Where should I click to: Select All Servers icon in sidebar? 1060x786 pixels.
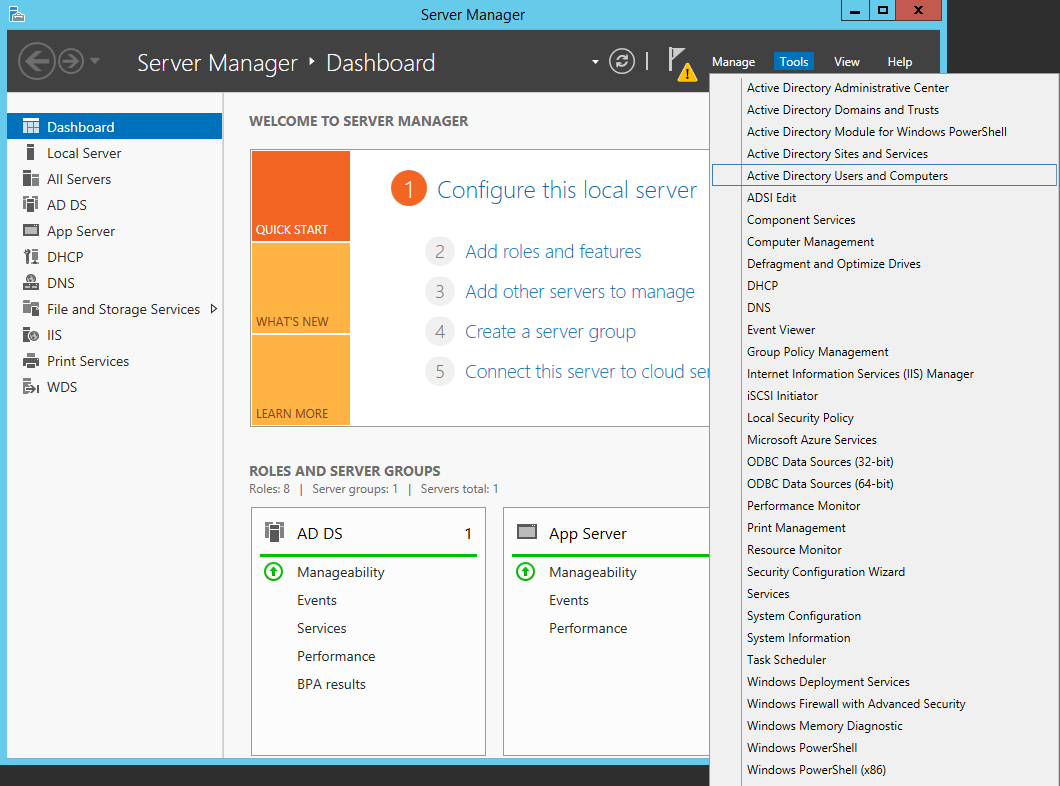coord(30,178)
